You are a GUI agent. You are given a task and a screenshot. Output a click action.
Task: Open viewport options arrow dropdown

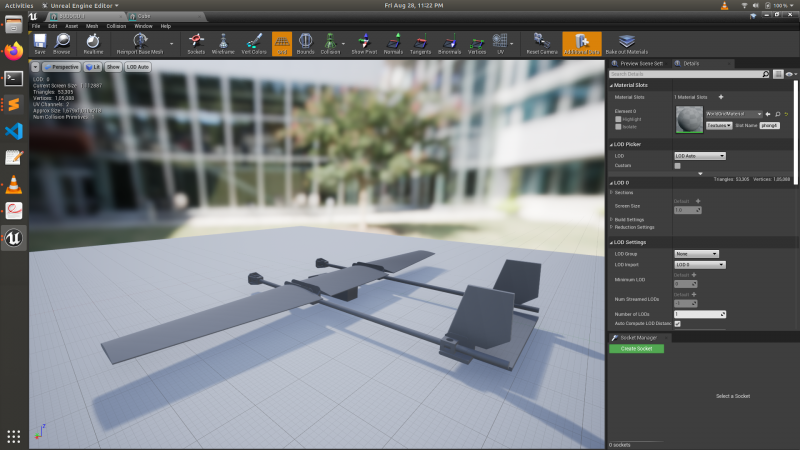tap(35, 67)
